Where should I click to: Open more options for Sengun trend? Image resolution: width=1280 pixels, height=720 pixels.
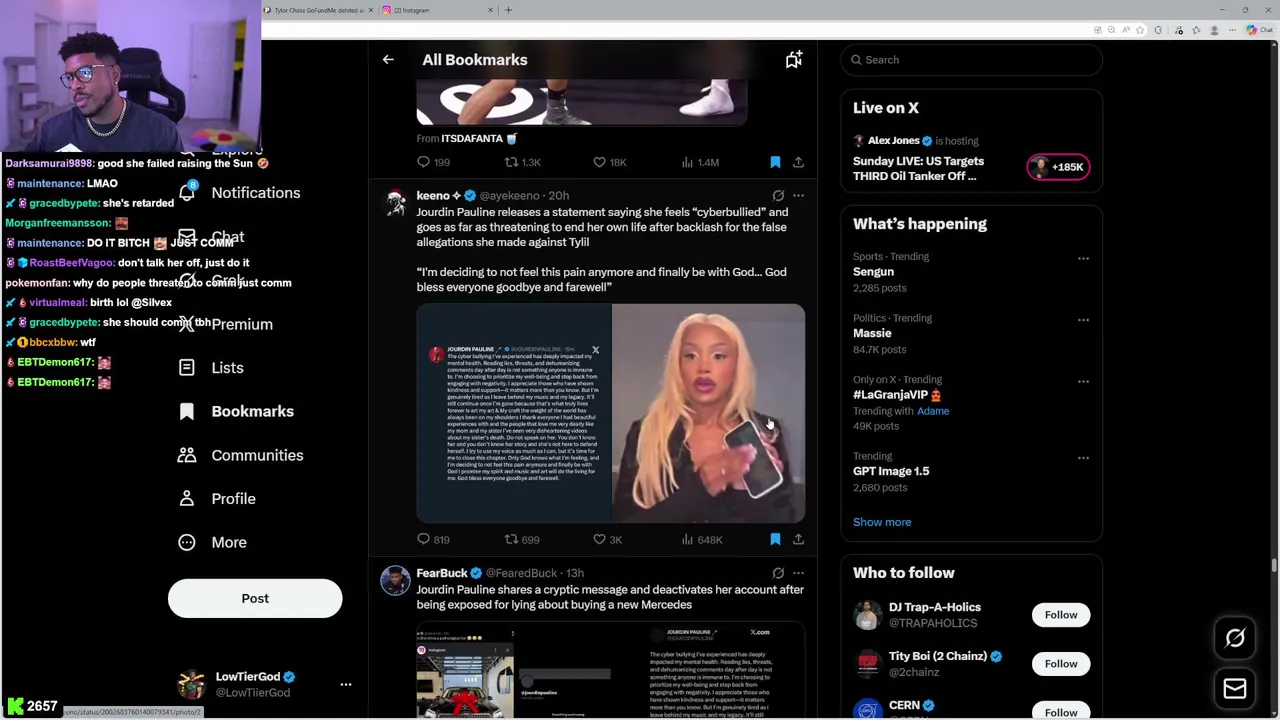click(x=1083, y=258)
